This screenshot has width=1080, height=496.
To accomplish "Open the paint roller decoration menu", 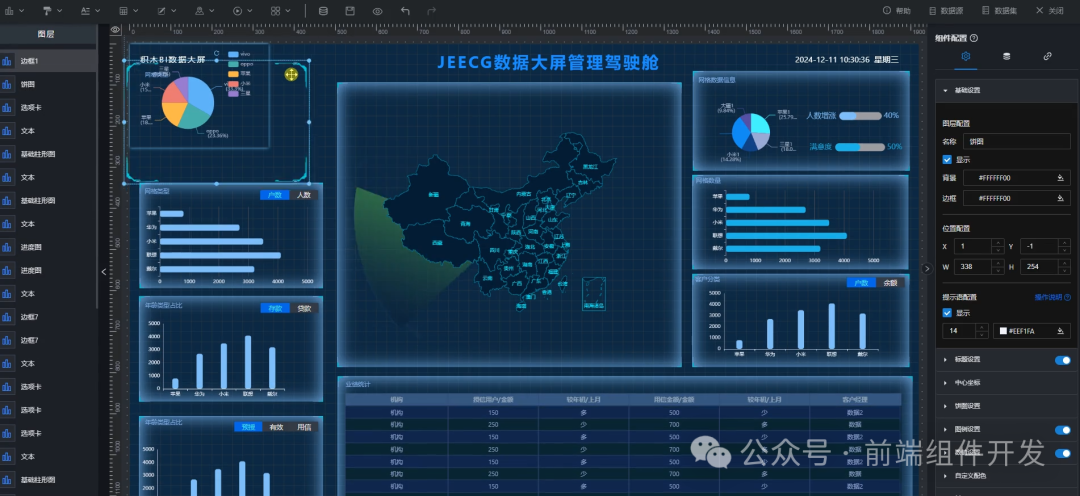I will click(52, 11).
